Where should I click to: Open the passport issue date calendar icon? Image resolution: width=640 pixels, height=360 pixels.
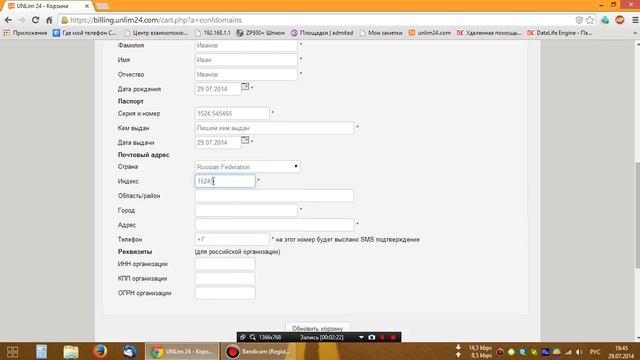[245, 140]
